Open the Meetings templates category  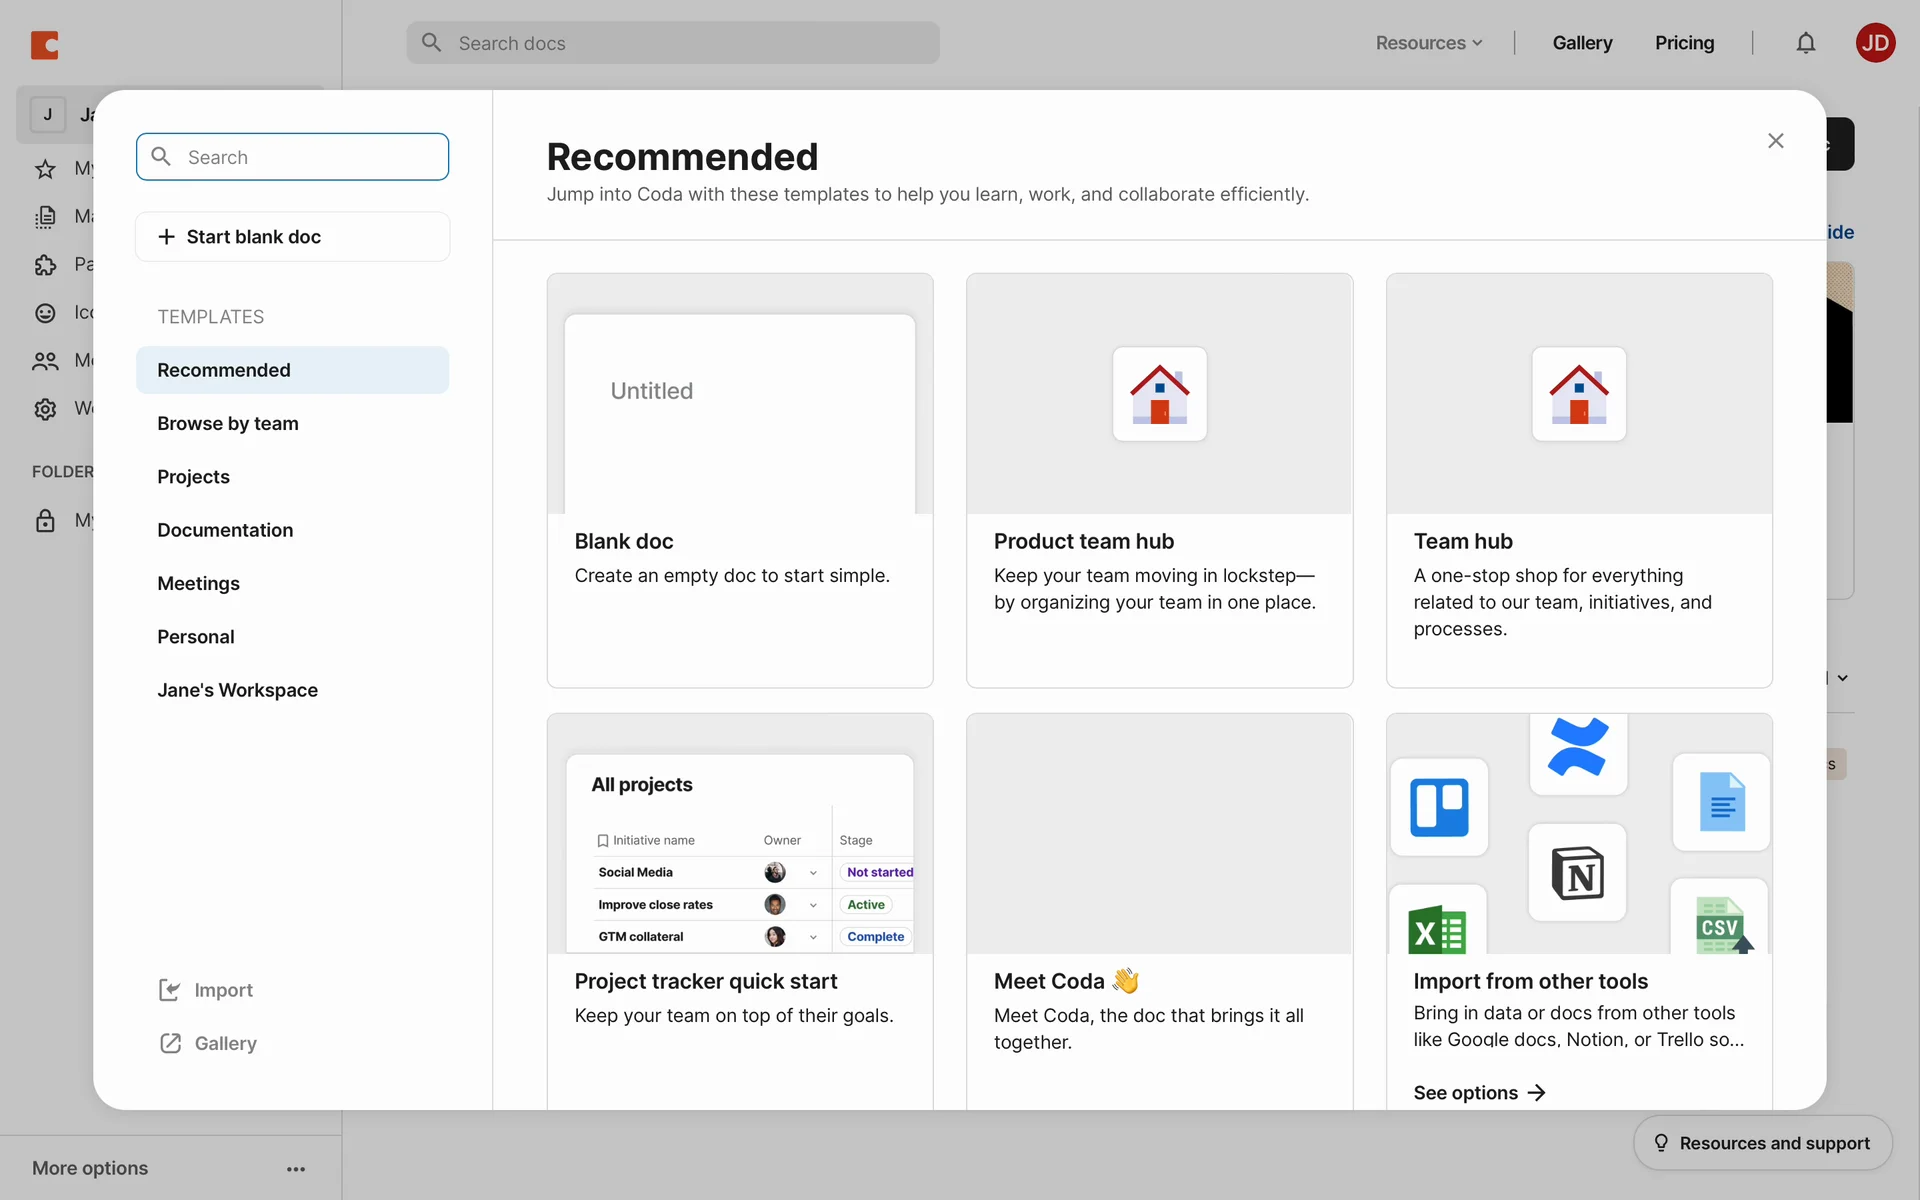click(198, 583)
